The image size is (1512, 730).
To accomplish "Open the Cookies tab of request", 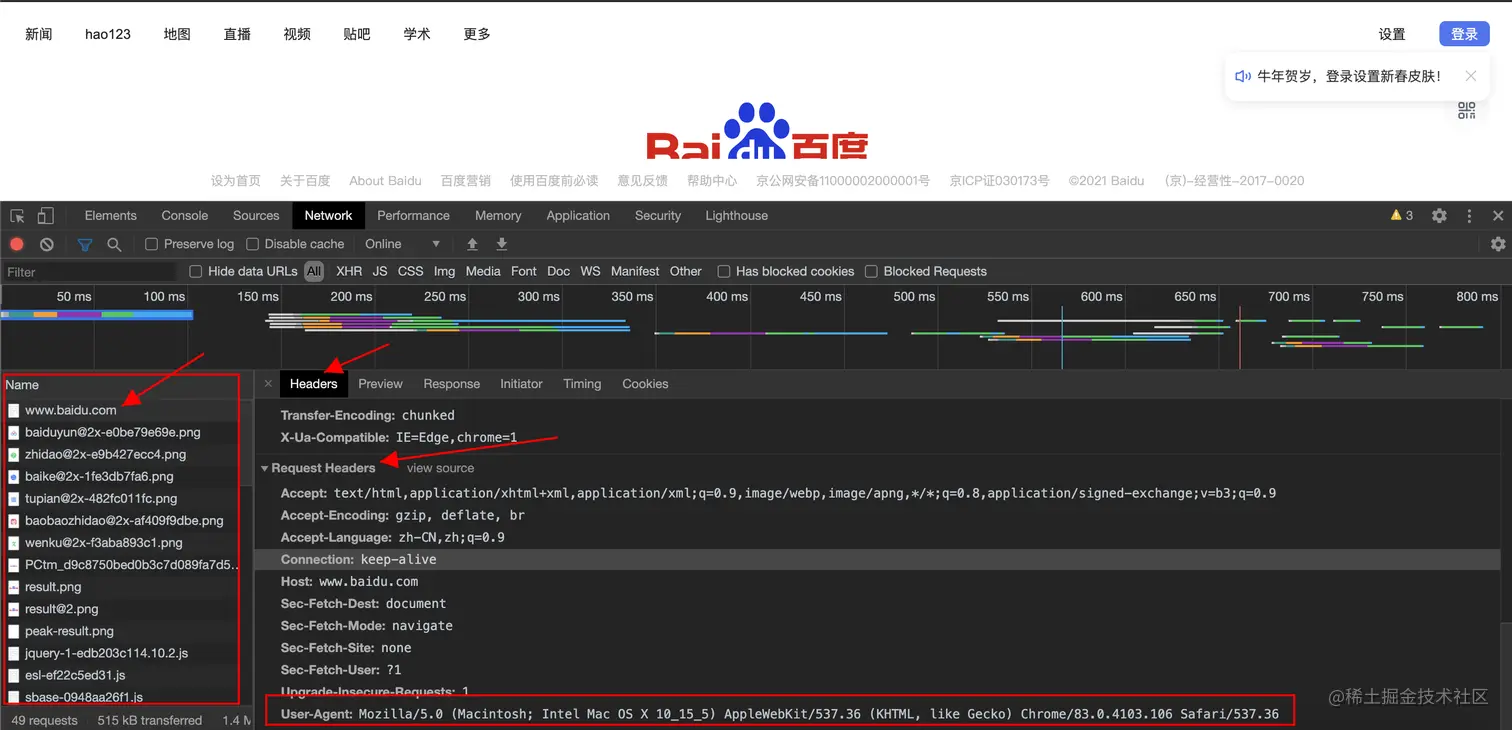I will click(x=645, y=384).
